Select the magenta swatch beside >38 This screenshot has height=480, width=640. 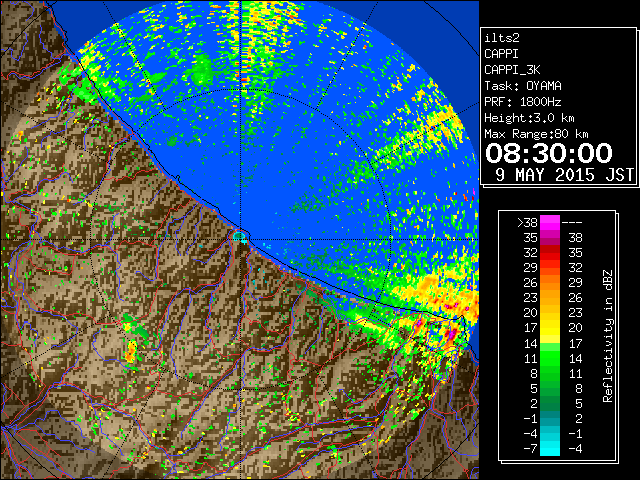(550, 222)
